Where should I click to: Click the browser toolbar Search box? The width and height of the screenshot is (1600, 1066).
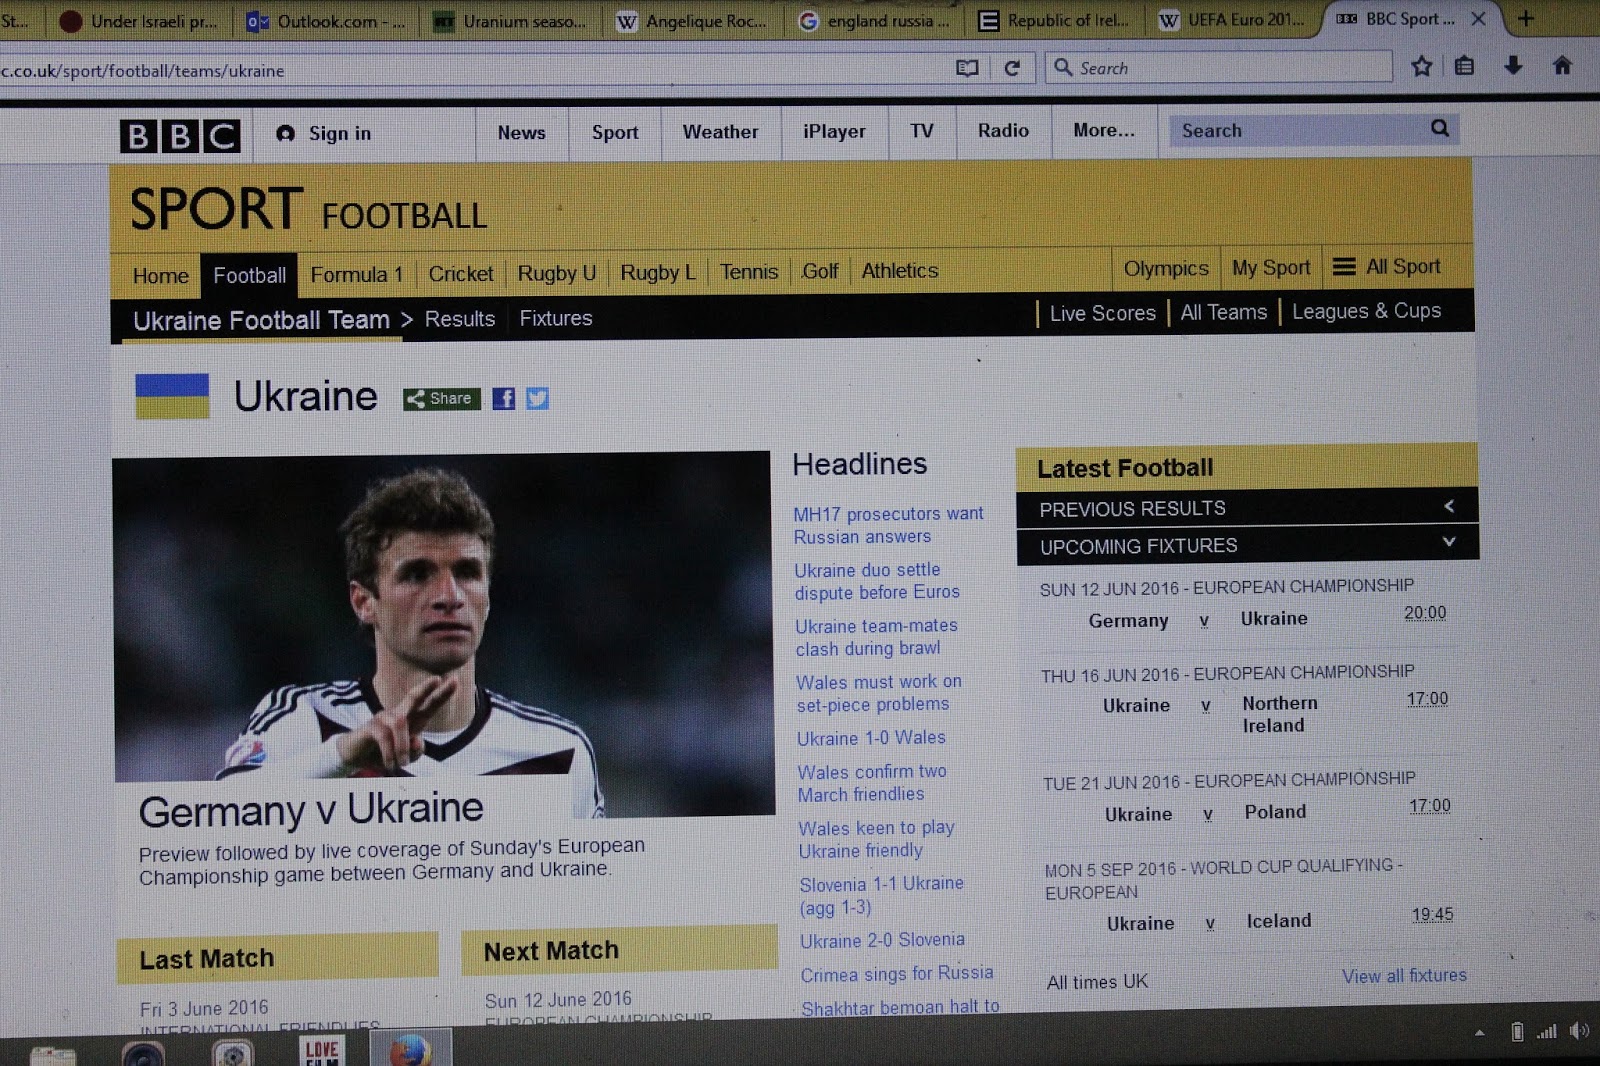(1218, 67)
